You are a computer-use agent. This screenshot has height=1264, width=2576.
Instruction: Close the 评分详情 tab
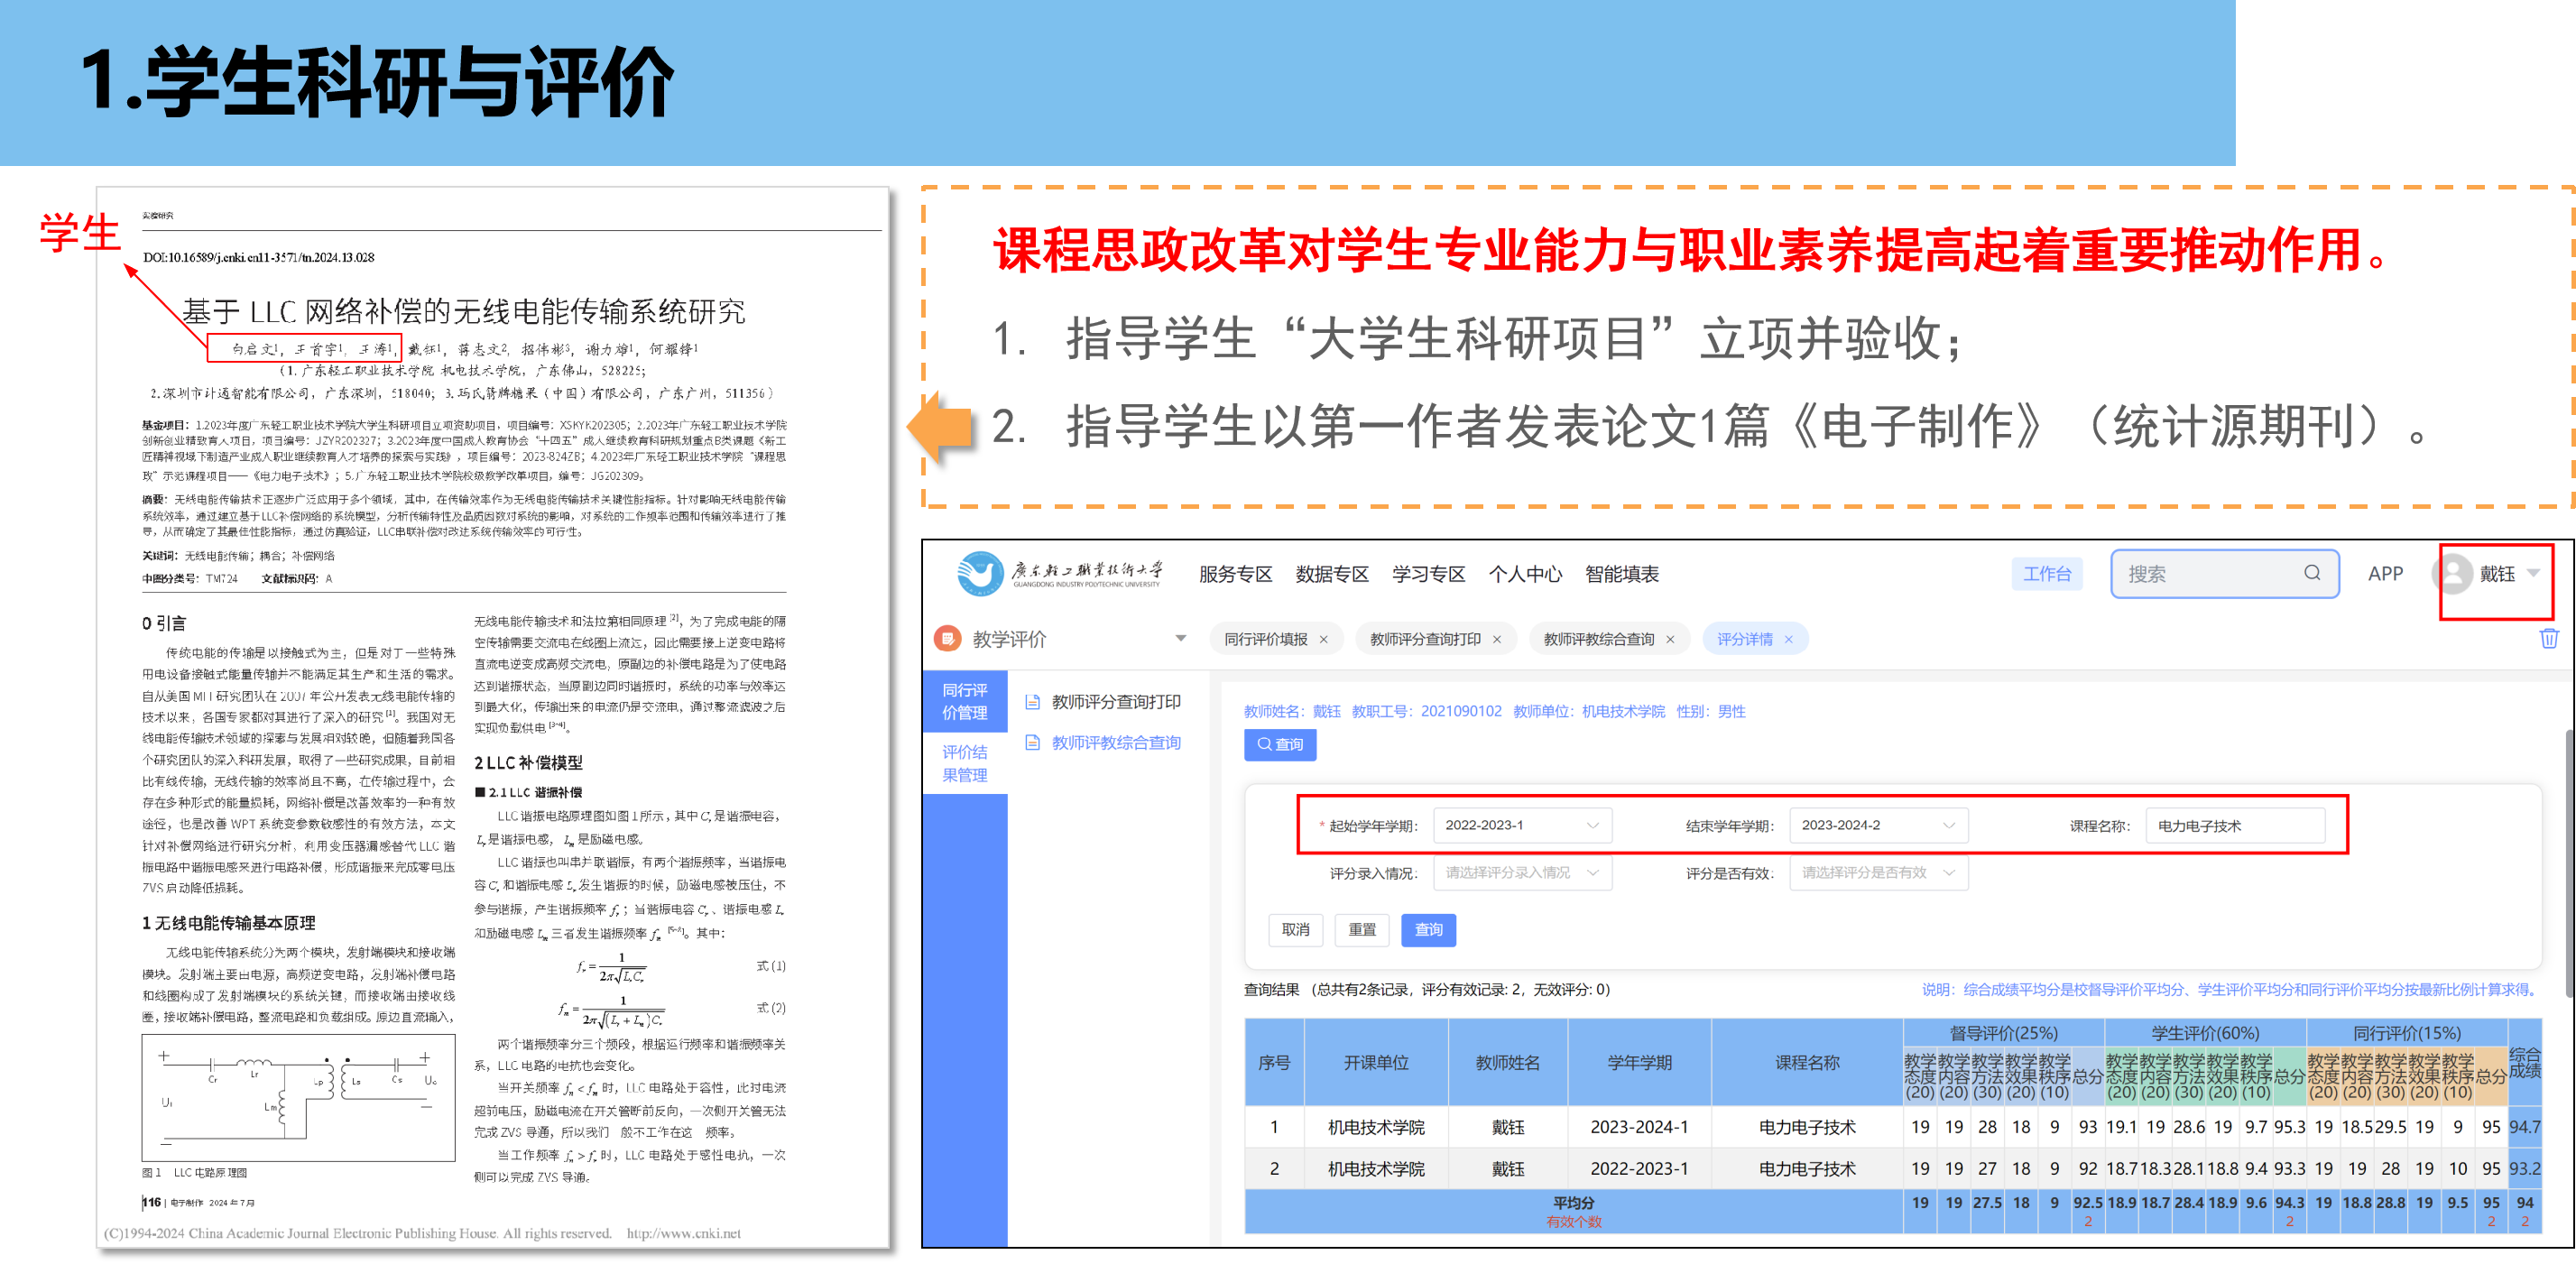[1789, 640]
